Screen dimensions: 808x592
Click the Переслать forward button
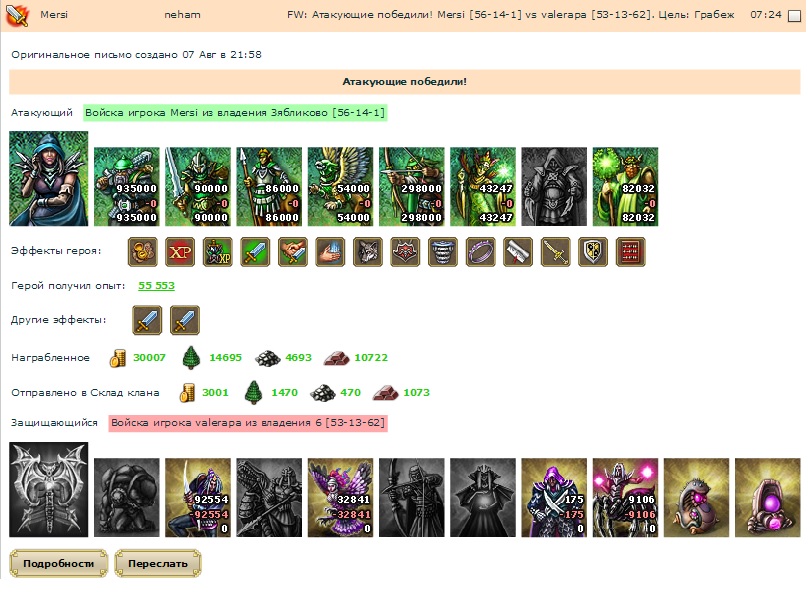pyautogui.click(x=158, y=563)
